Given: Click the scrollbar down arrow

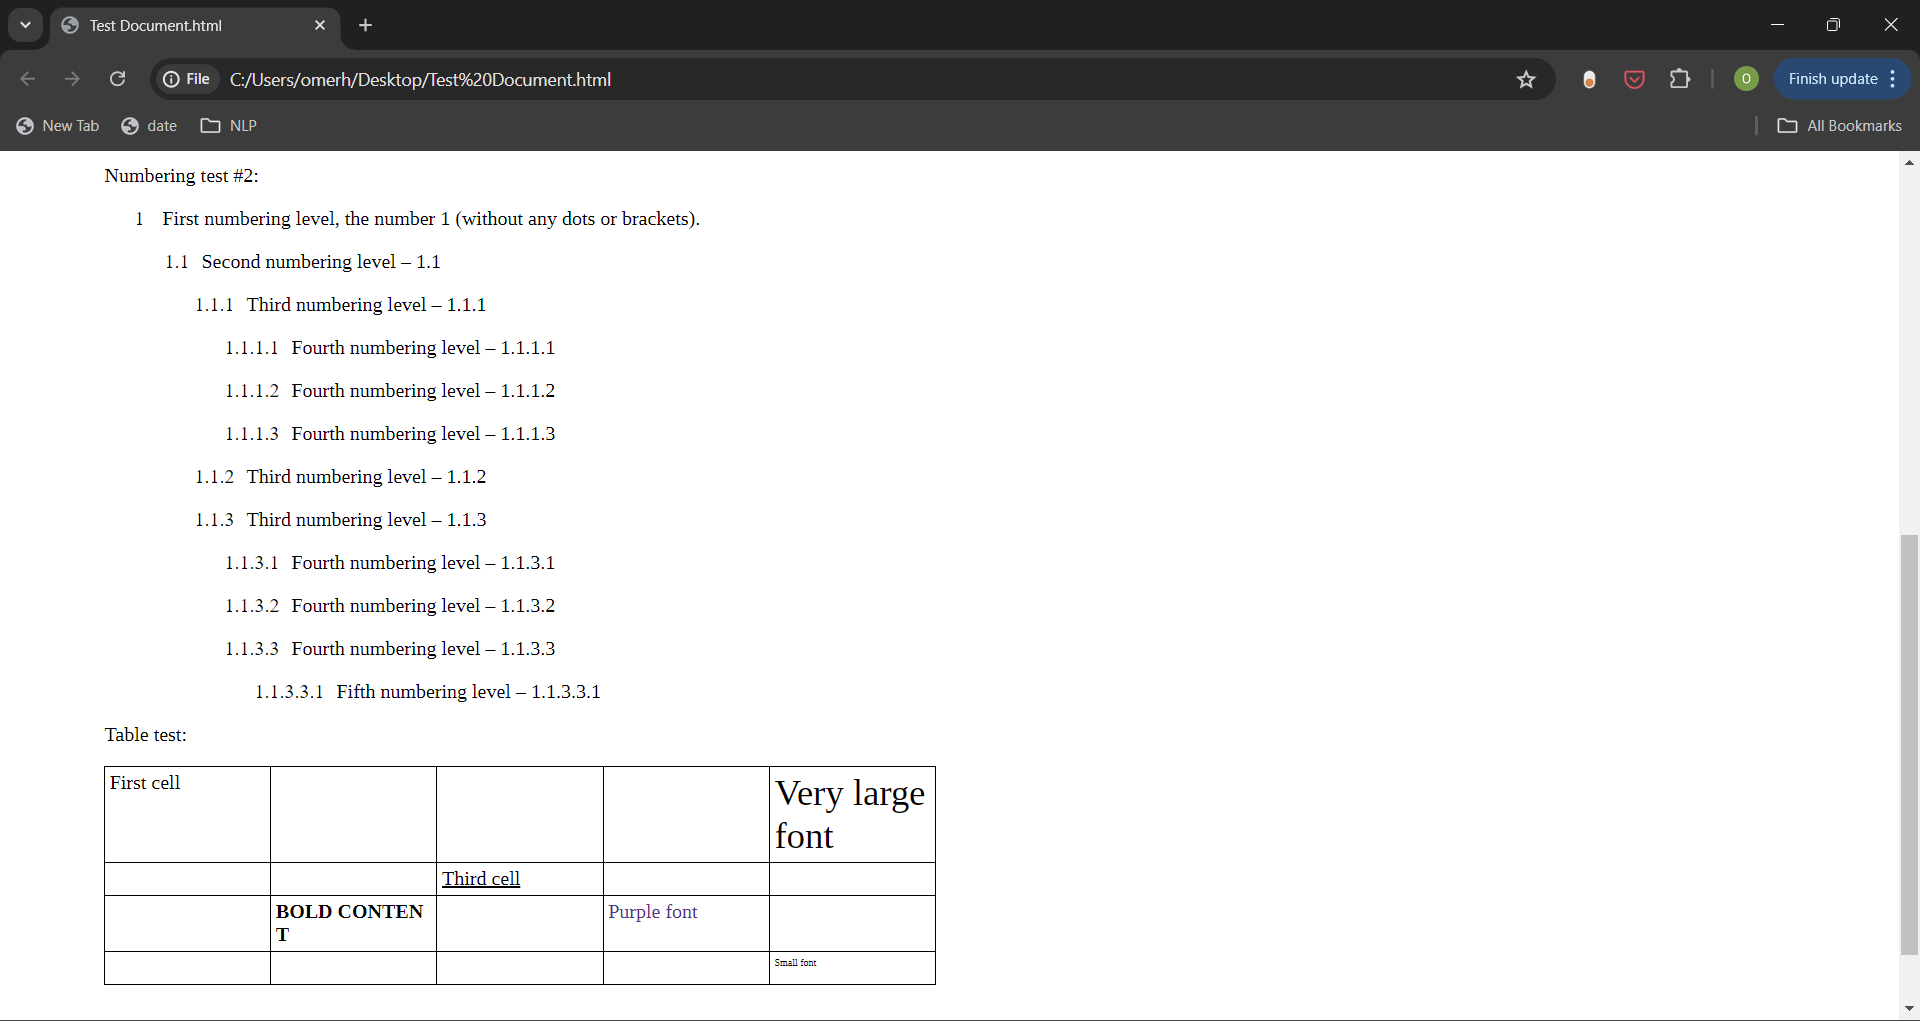Looking at the screenshot, I should [x=1910, y=1009].
